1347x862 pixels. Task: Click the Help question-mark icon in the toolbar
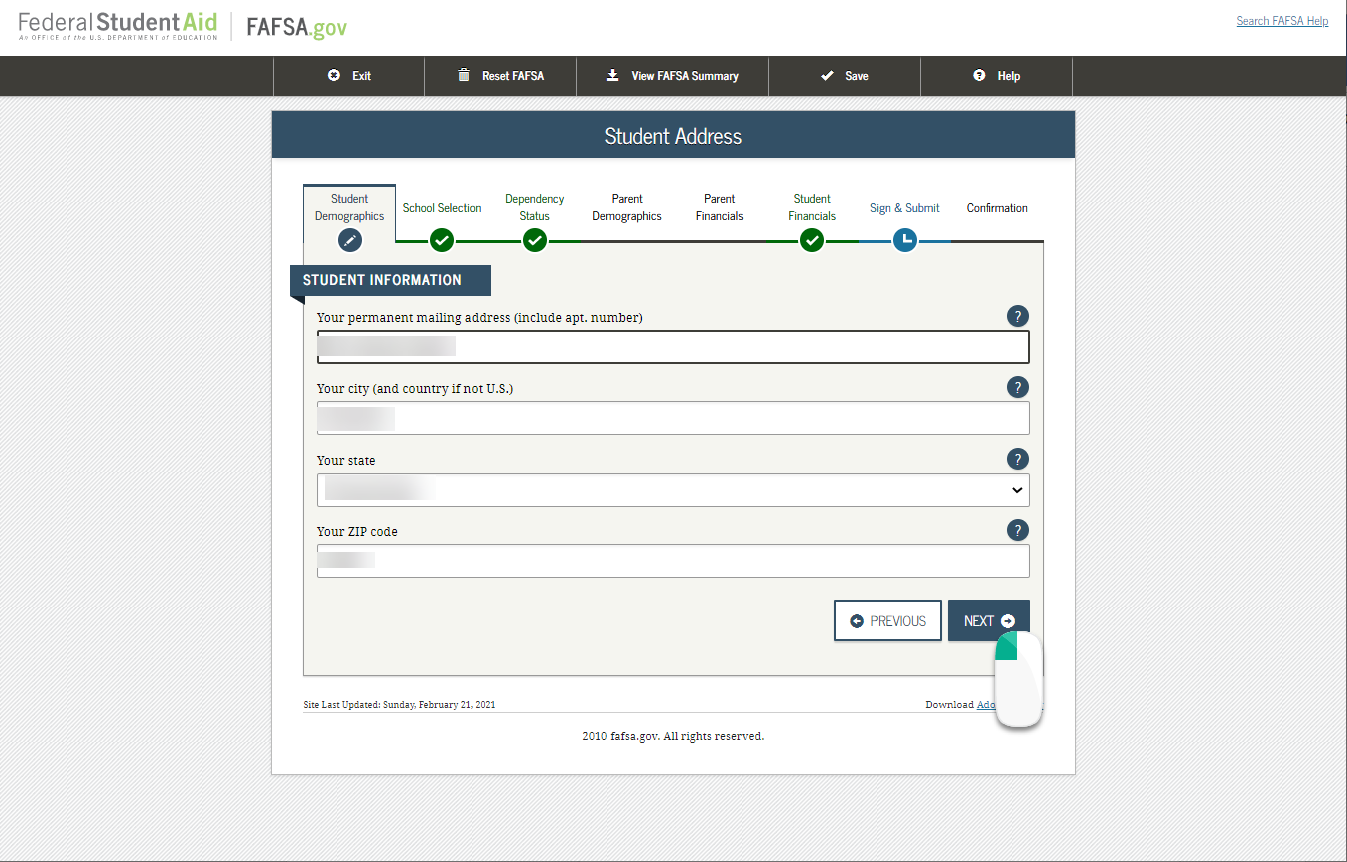[x=977, y=75]
